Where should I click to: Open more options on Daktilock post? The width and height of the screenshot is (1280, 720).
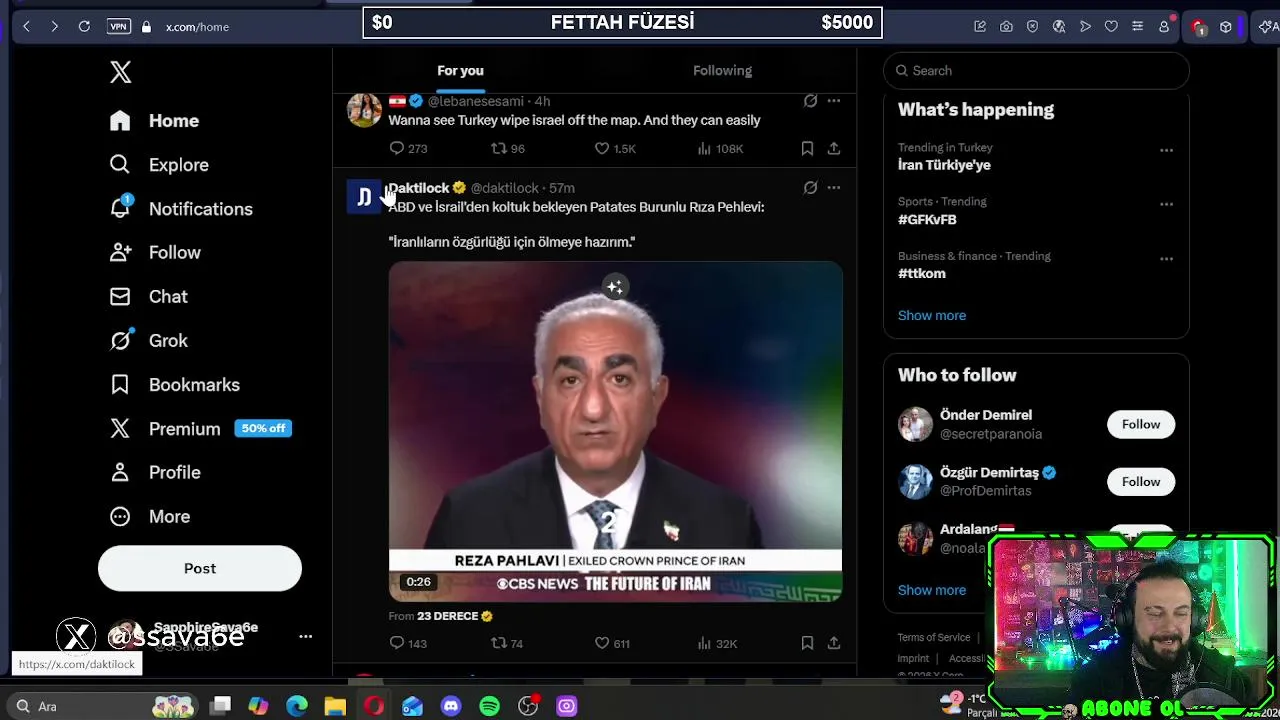pyautogui.click(x=834, y=188)
